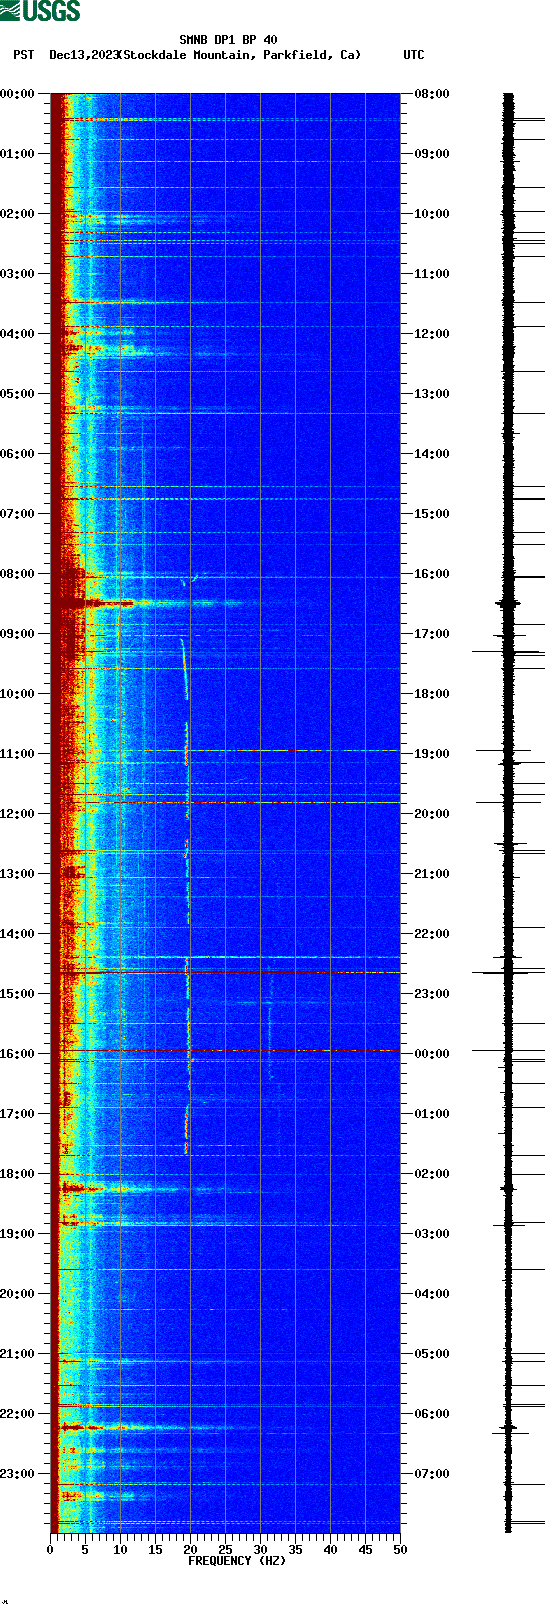Click the UTC time label '16:00'
The image size is (552, 1613).
(x=432, y=574)
